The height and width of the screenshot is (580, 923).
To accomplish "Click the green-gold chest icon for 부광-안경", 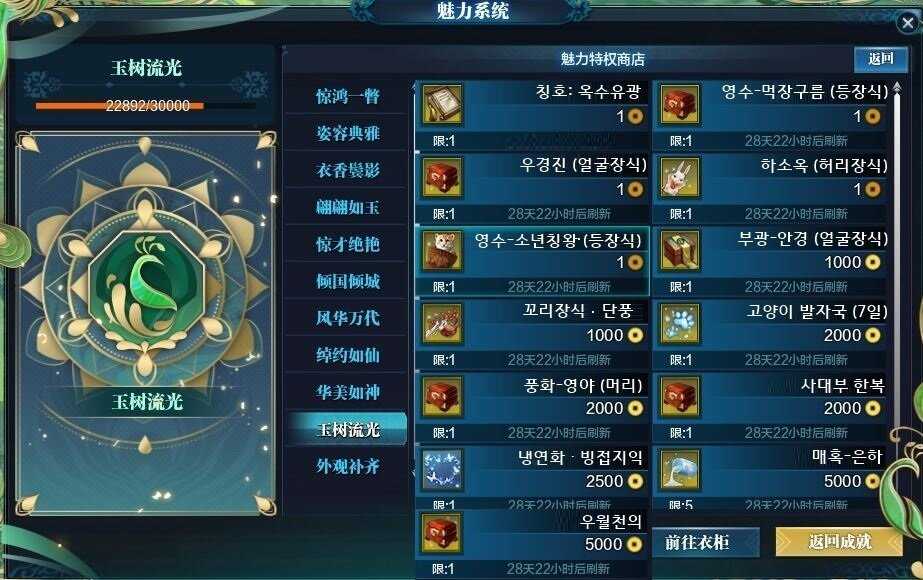I will coord(679,251).
